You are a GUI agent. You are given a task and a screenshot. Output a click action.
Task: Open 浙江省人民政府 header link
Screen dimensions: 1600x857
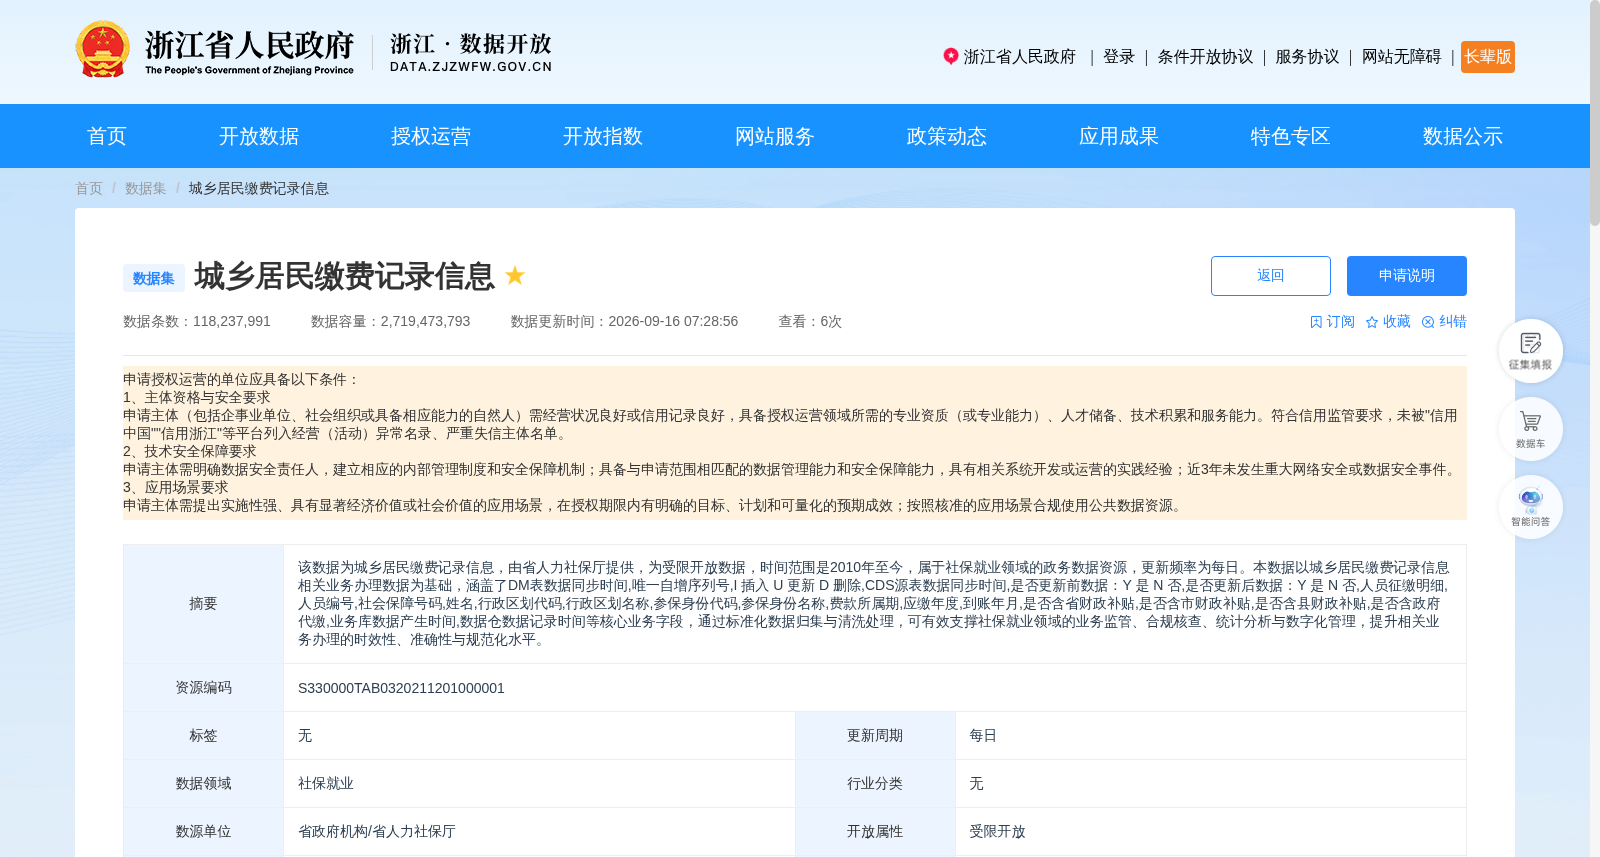(1020, 57)
